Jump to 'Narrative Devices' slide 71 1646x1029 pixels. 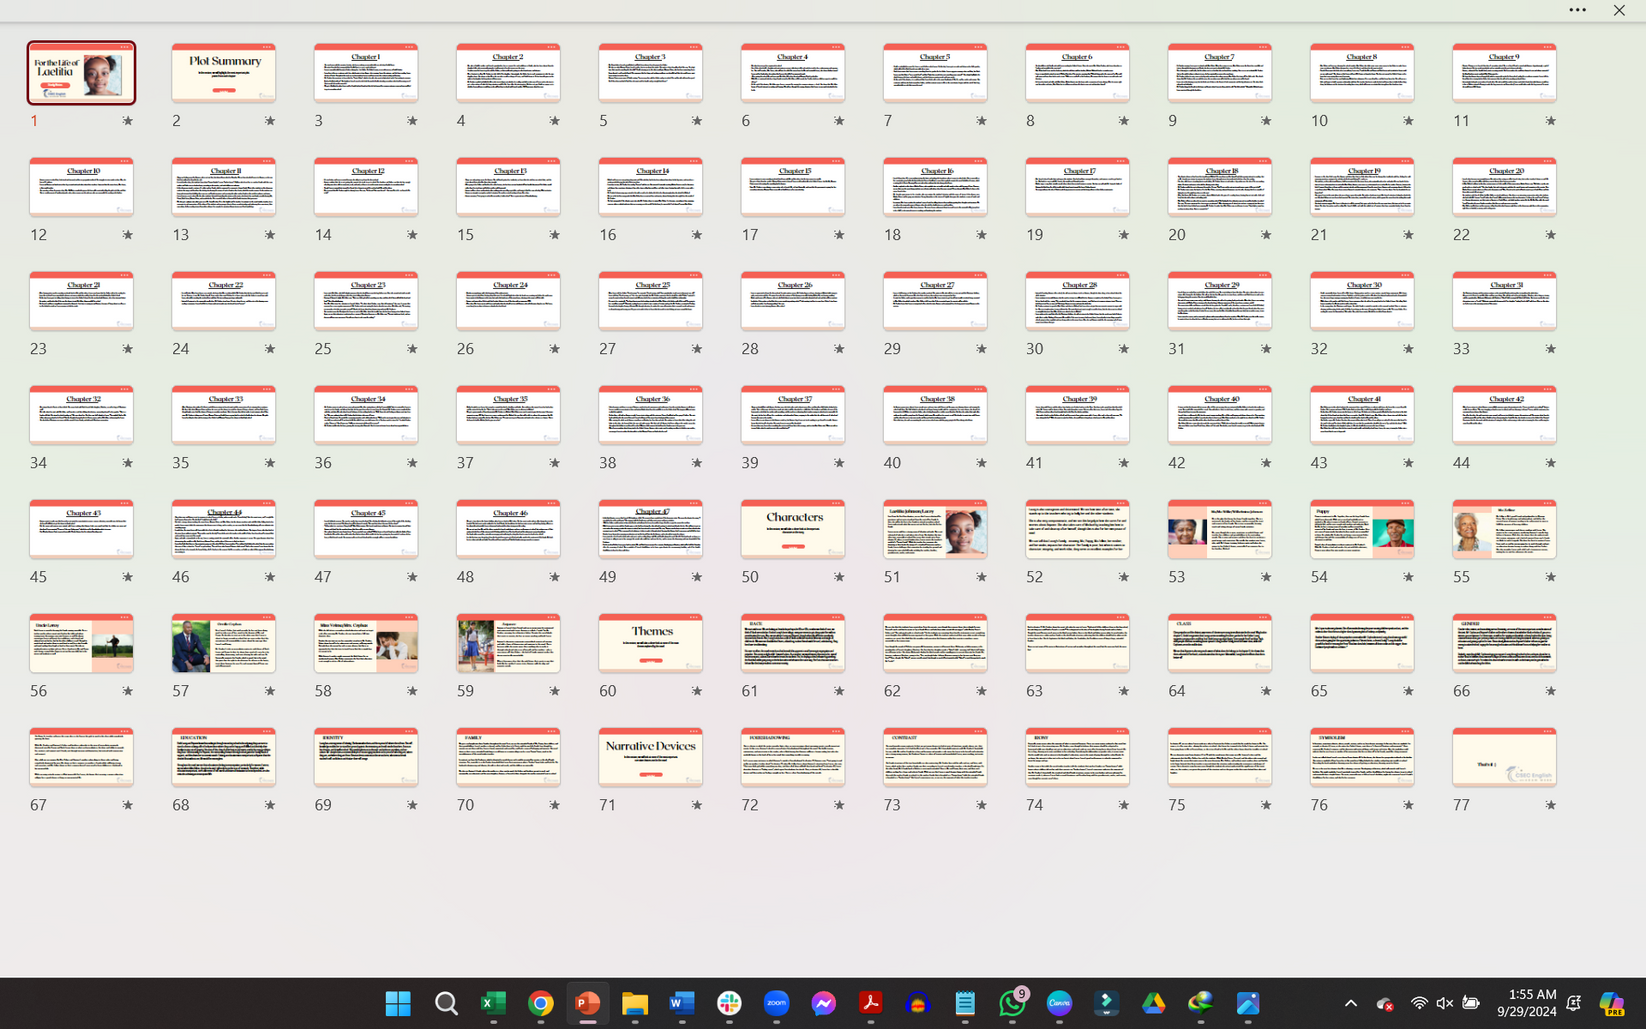650,757
